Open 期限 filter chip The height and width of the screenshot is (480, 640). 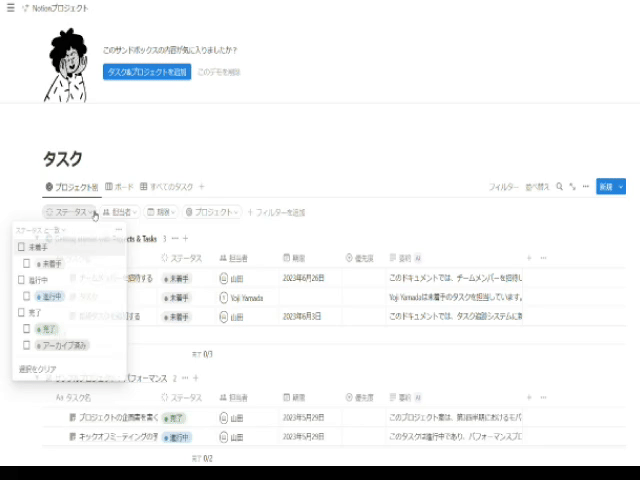[x=162, y=212]
